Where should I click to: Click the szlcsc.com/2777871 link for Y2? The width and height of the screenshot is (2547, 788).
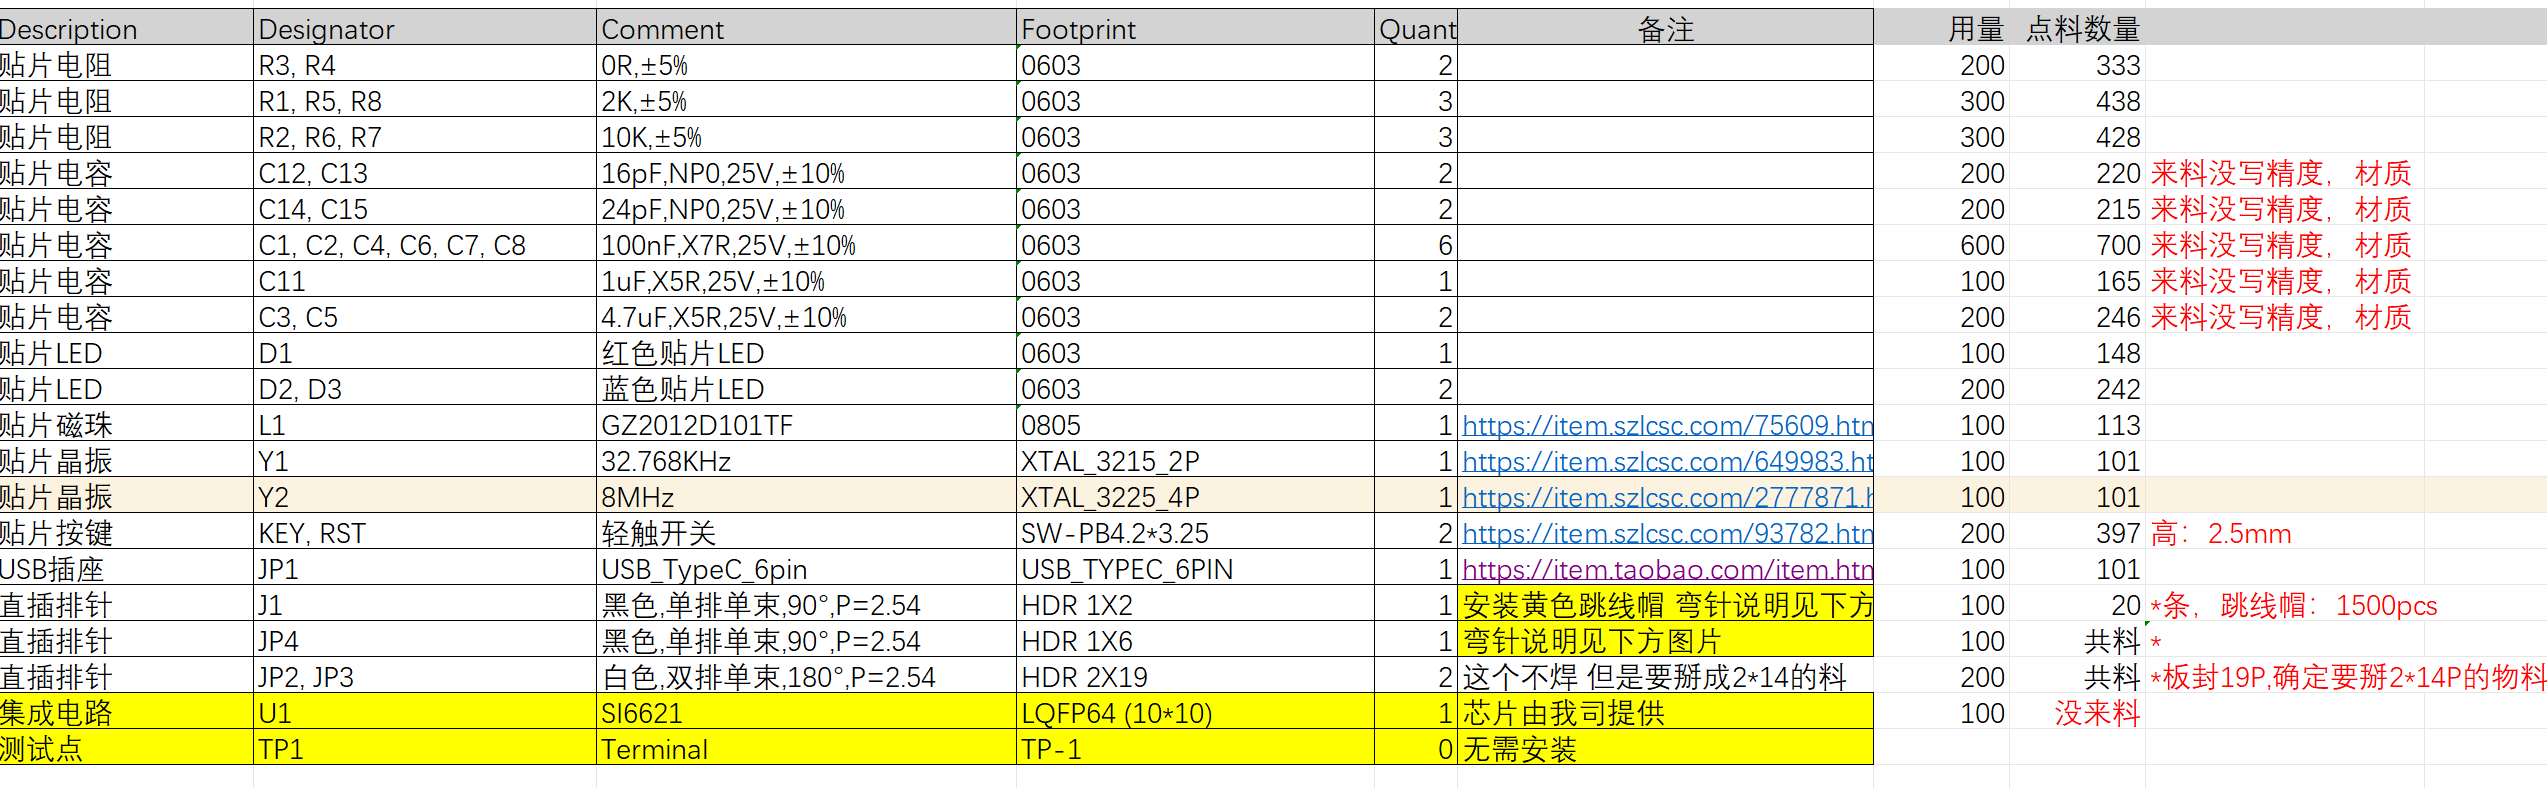point(1666,498)
